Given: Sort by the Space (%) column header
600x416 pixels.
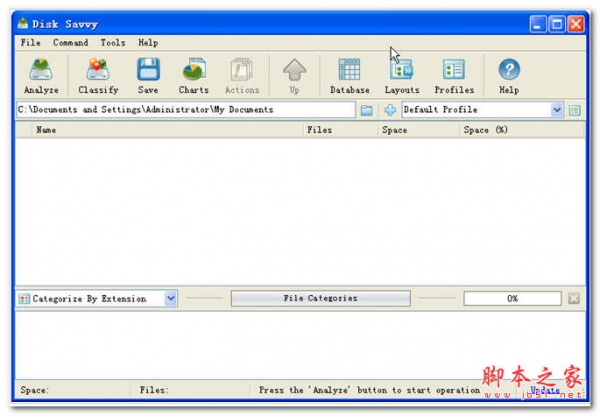Looking at the screenshot, I should coord(522,130).
